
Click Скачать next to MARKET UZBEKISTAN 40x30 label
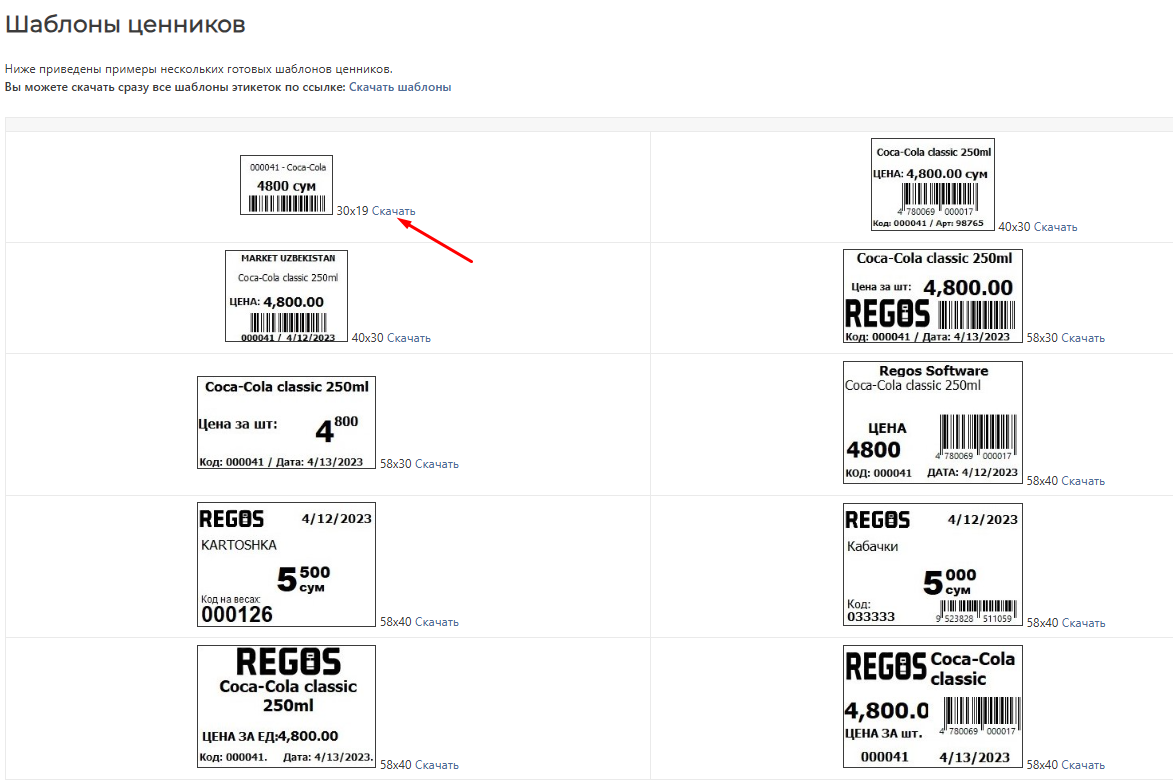tap(408, 338)
